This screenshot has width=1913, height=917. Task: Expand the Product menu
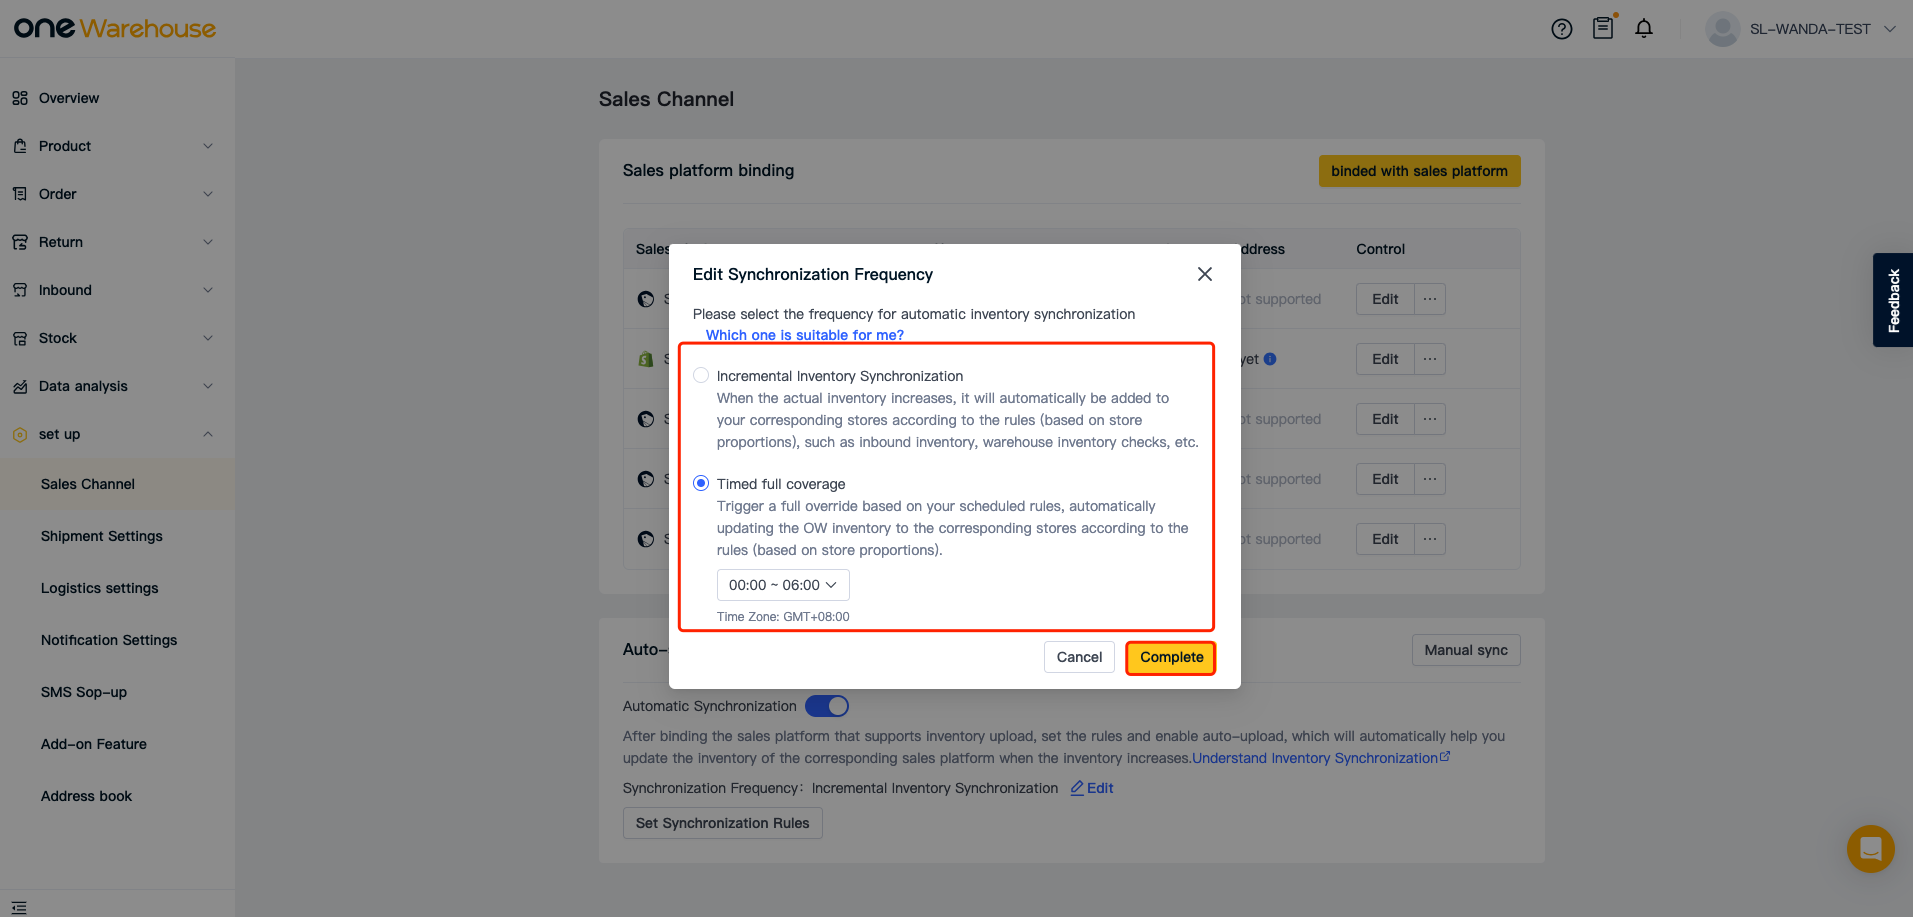point(117,146)
